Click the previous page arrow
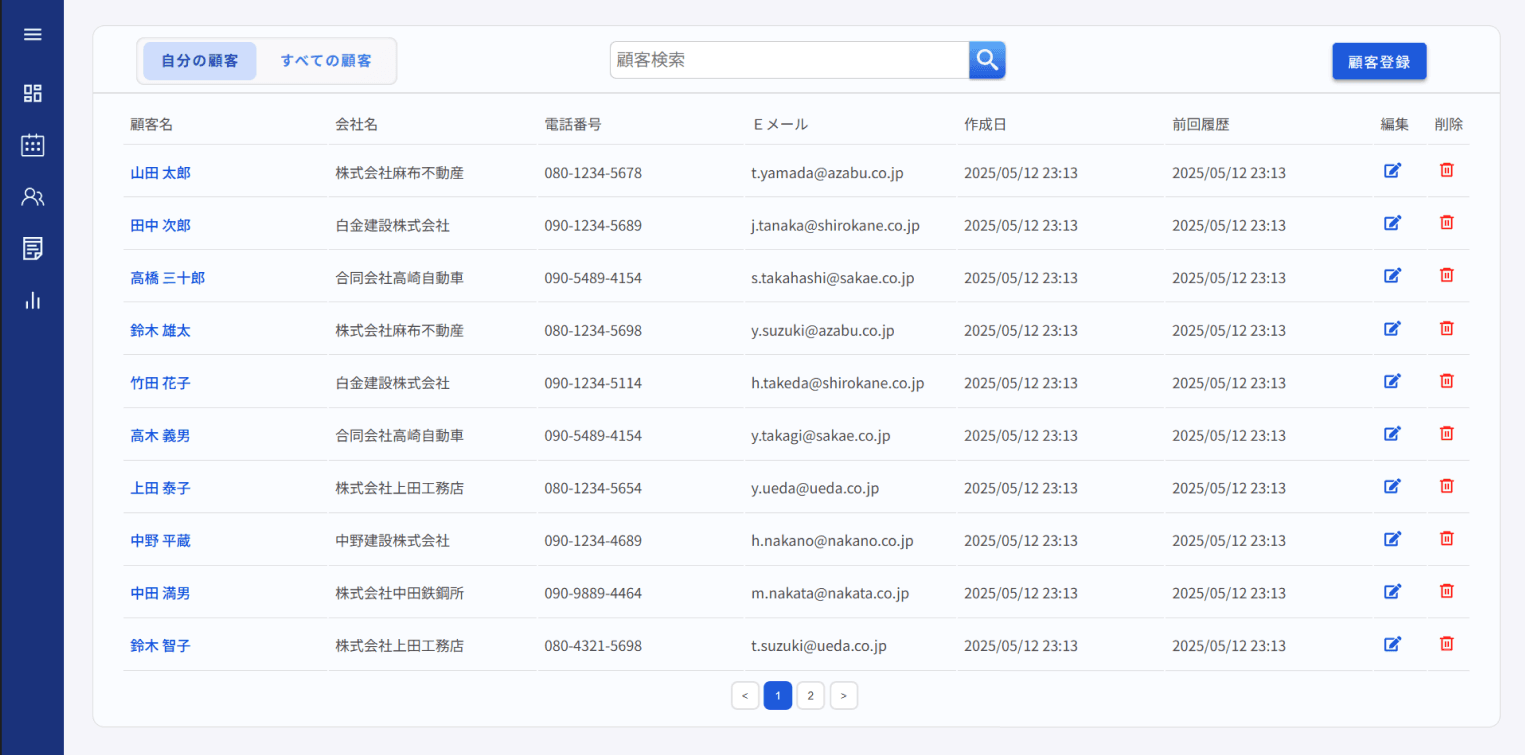 tap(745, 696)
